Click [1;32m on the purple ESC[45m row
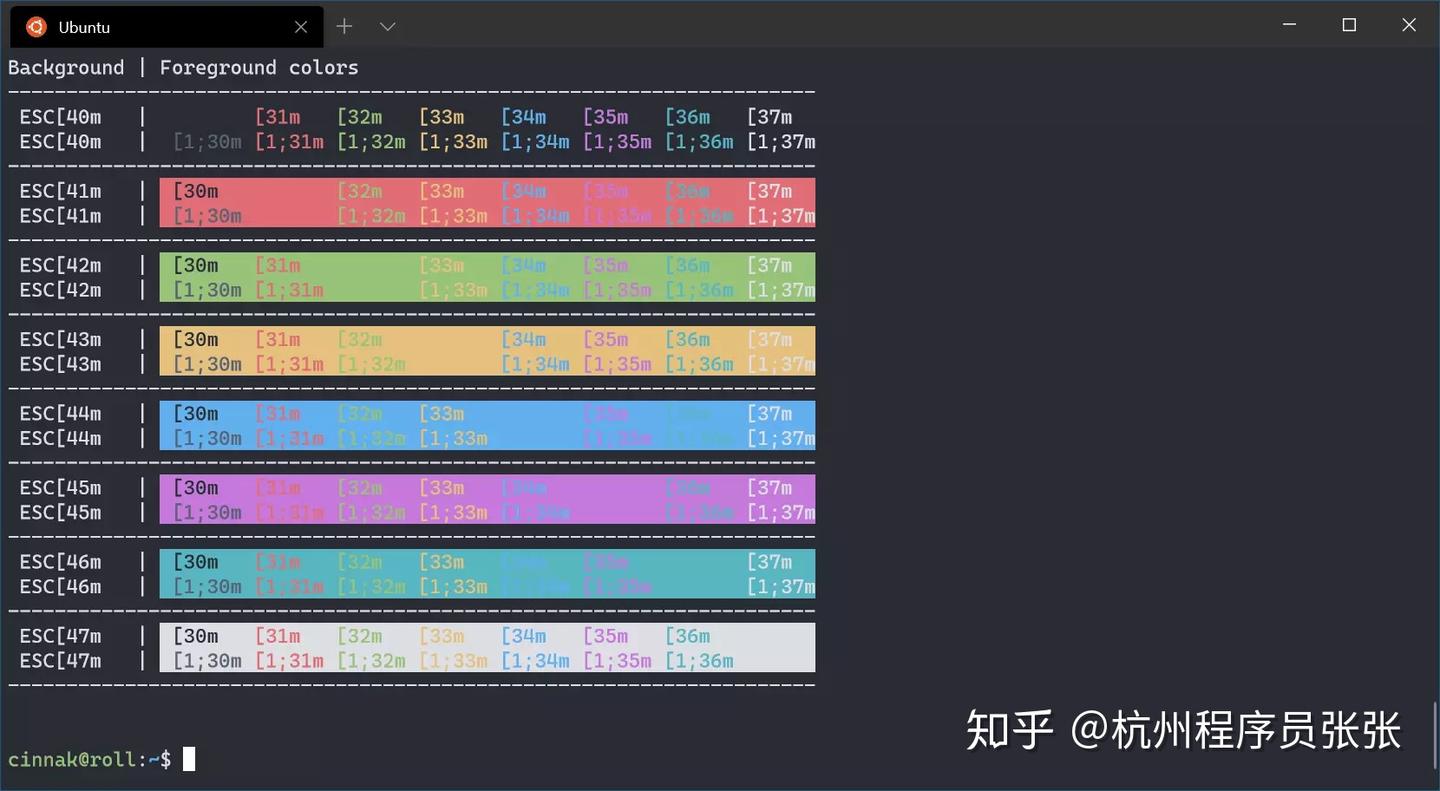Image resolution: width=1440 pixels, height=791 pixels. [371, 512]
